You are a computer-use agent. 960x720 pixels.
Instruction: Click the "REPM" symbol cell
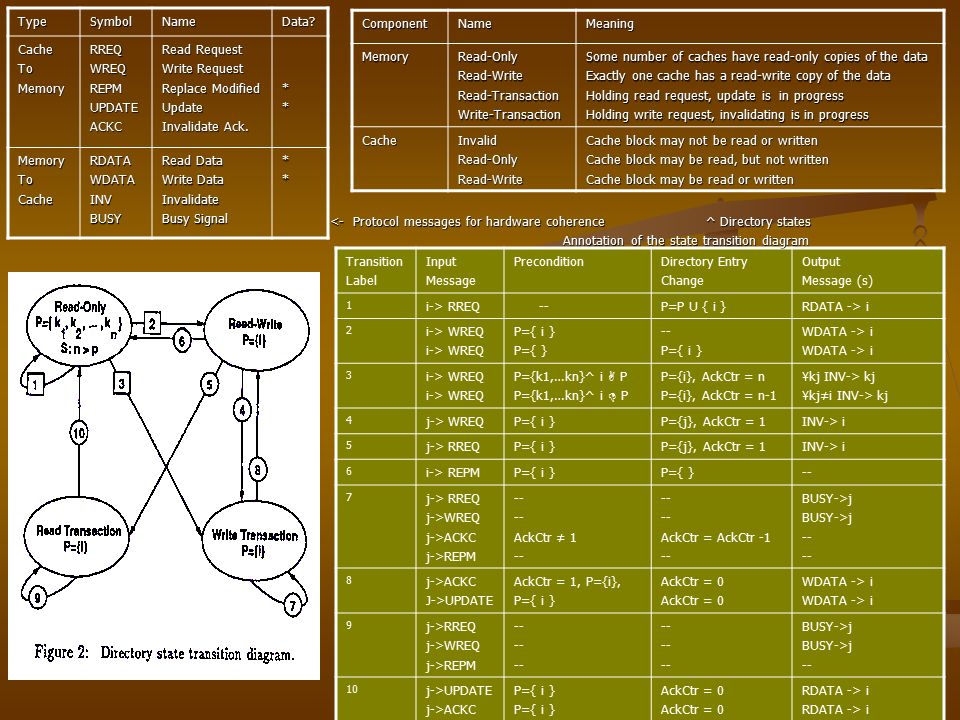point(105,88)
